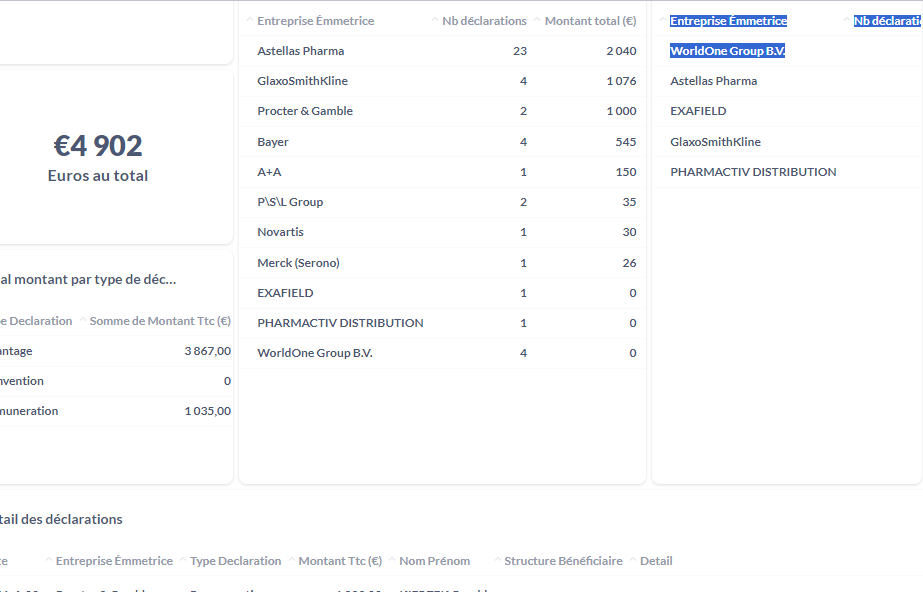This screenshot has height=592, width=923.
Task: Sort detail table by Montant Ttc (€)
Action: coord(340,561)
